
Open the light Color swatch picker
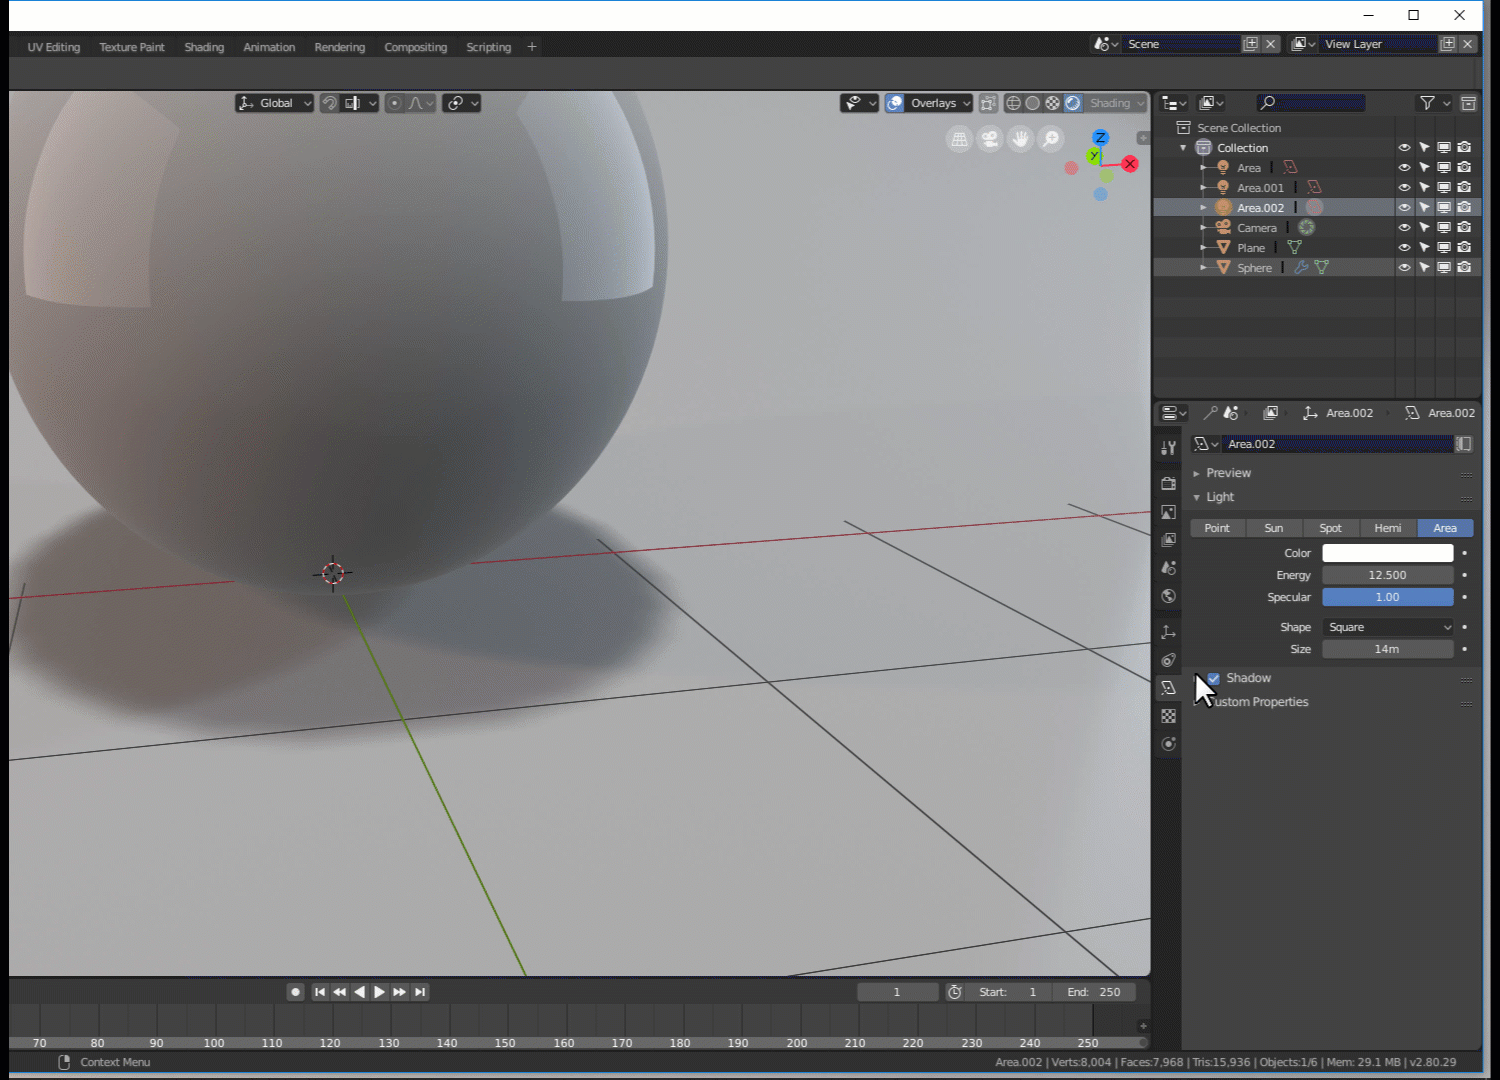(1388, 552)
